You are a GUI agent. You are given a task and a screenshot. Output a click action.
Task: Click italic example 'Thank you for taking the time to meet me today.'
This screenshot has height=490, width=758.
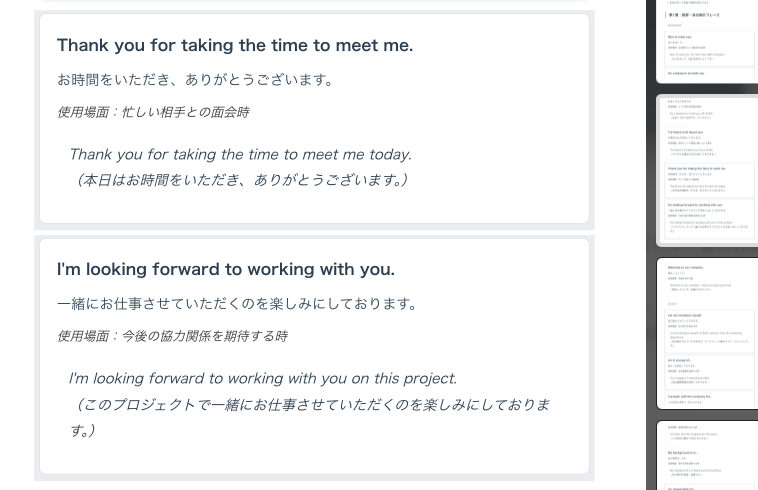[240, 154]
